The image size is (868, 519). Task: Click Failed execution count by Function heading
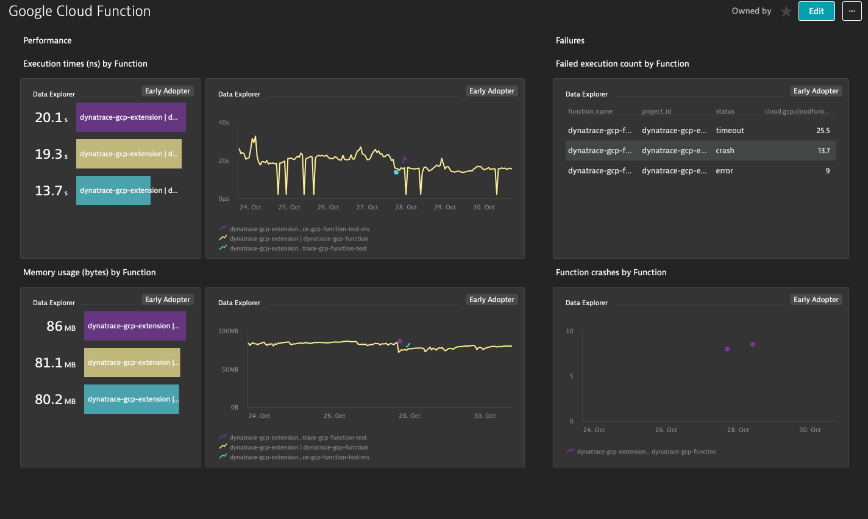tap(622, 64)
